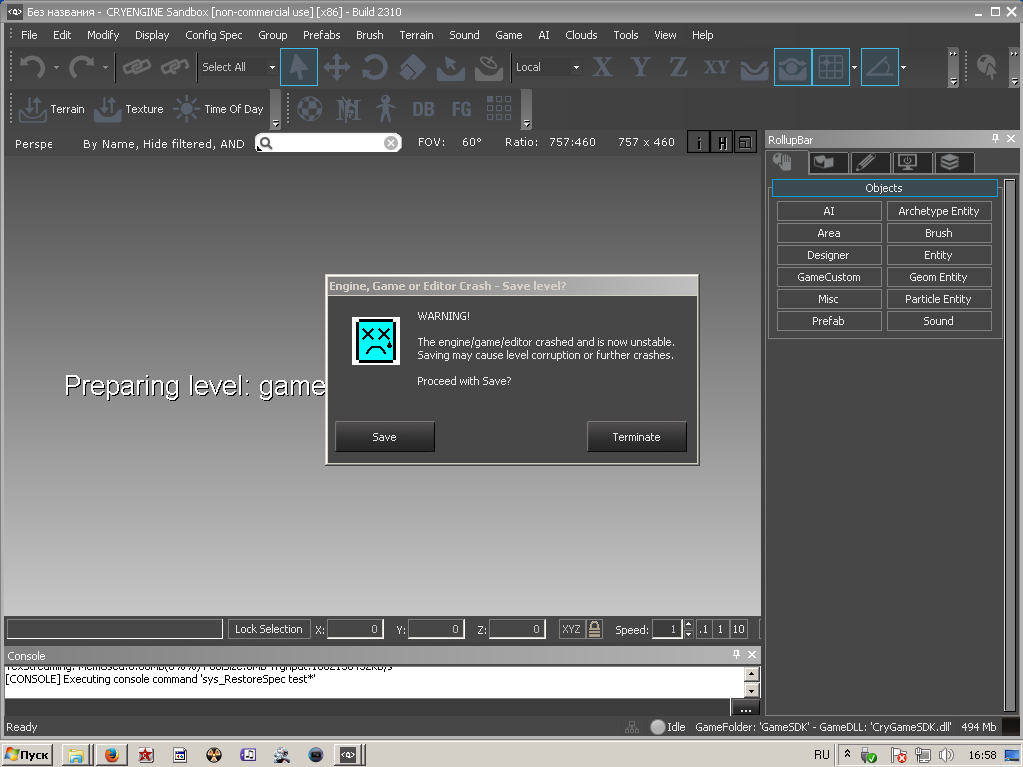Toggle the Select object arrow tool
The image size is (1023, 767).
pyautogui.click(x=299, y=67)
